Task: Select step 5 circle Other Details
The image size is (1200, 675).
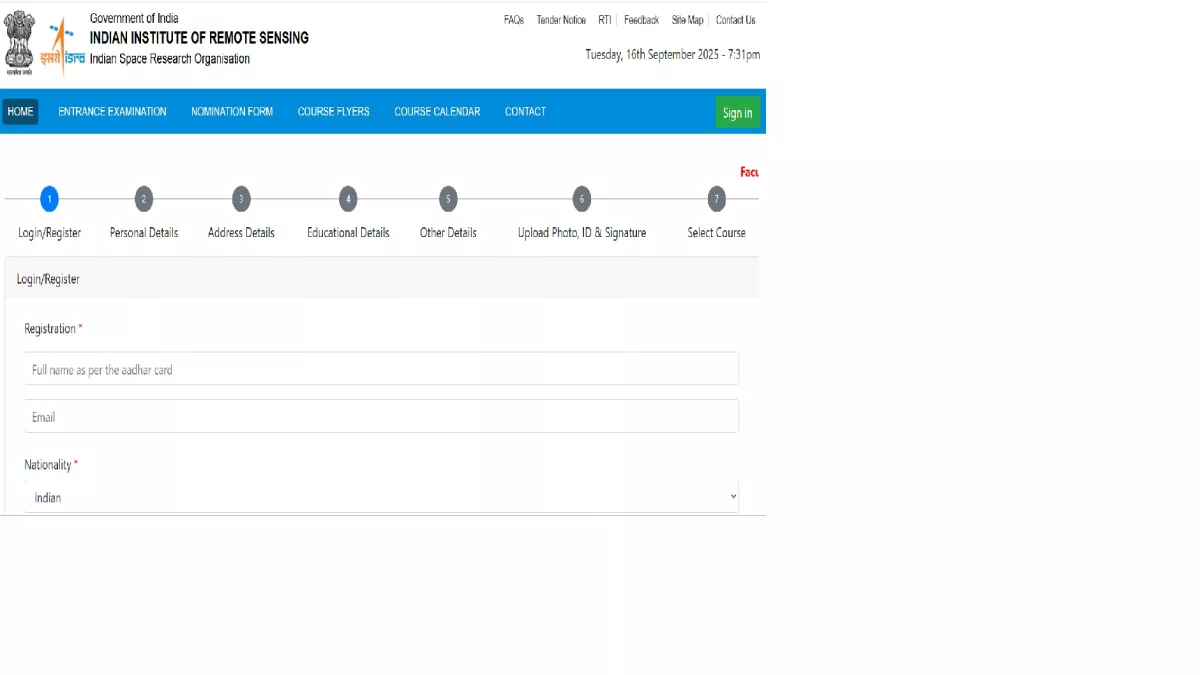Action: click(448, 199)
